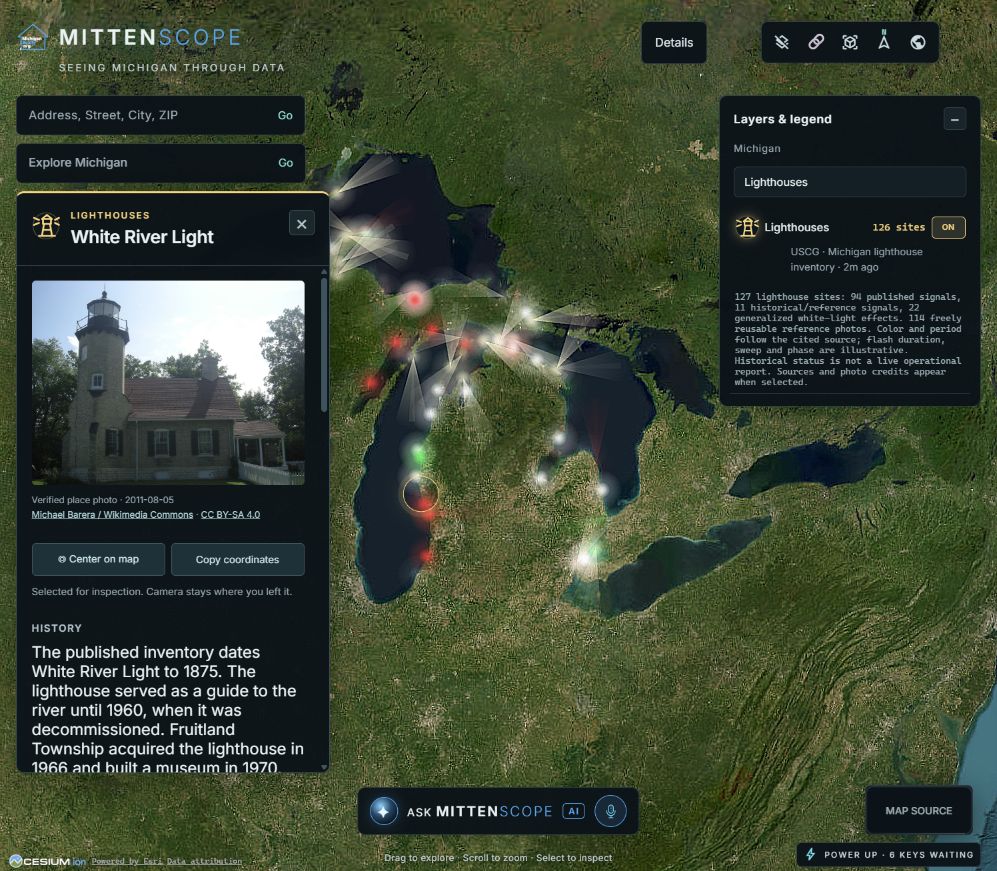Viewport: 997px width, 871px height.
Task: Click the Lighthouses filter field in legend
Action: point(849,182)
